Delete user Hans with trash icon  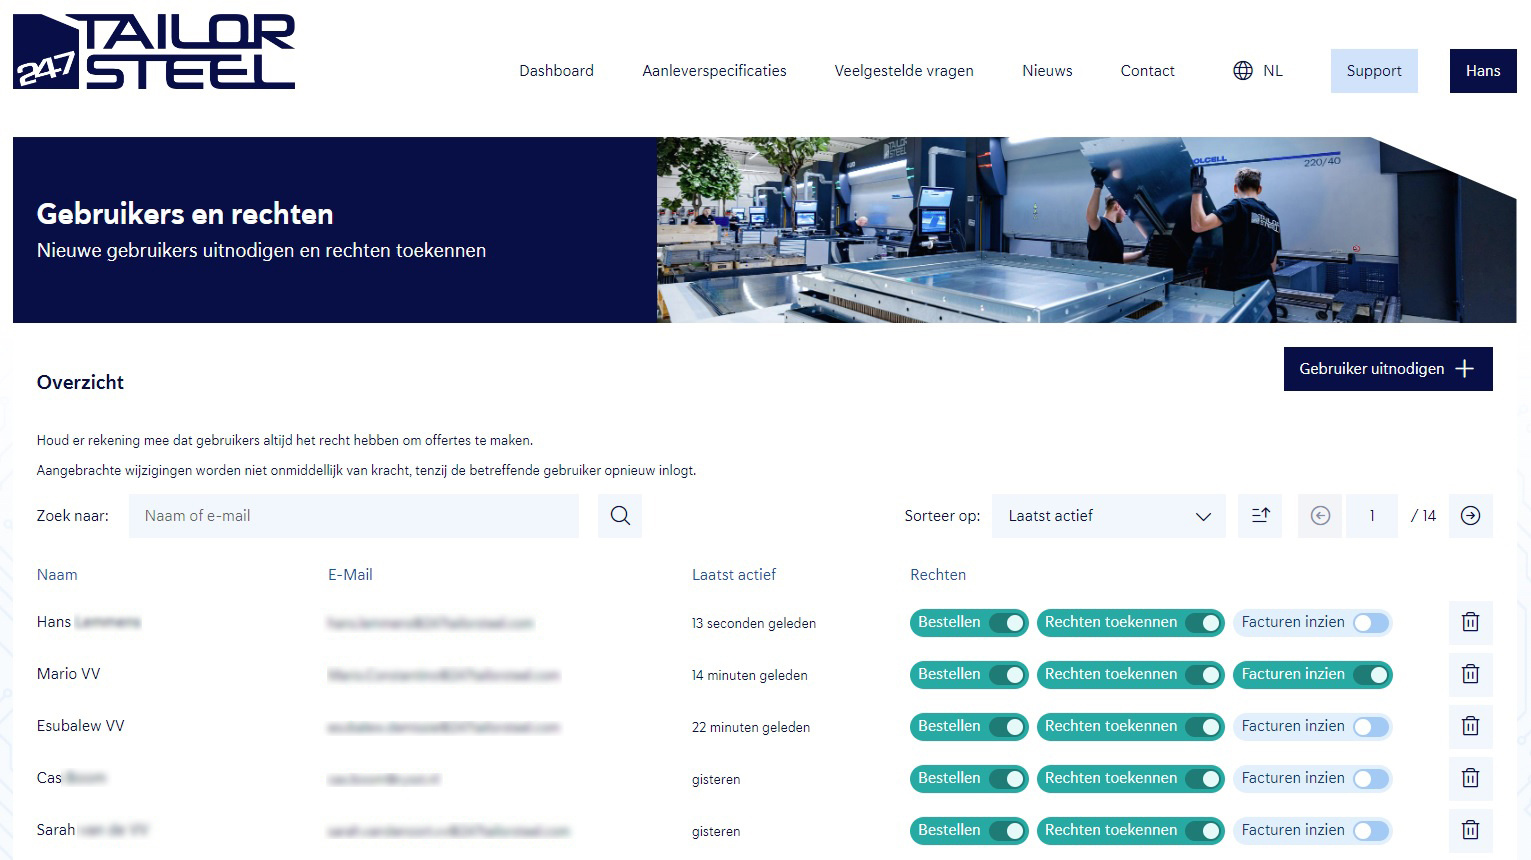click(1470, 622)
